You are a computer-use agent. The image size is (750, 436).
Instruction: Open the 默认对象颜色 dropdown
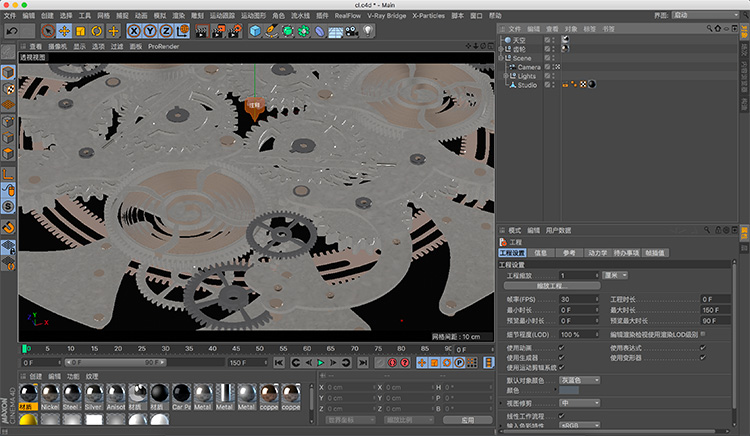(x=579, y=380)
